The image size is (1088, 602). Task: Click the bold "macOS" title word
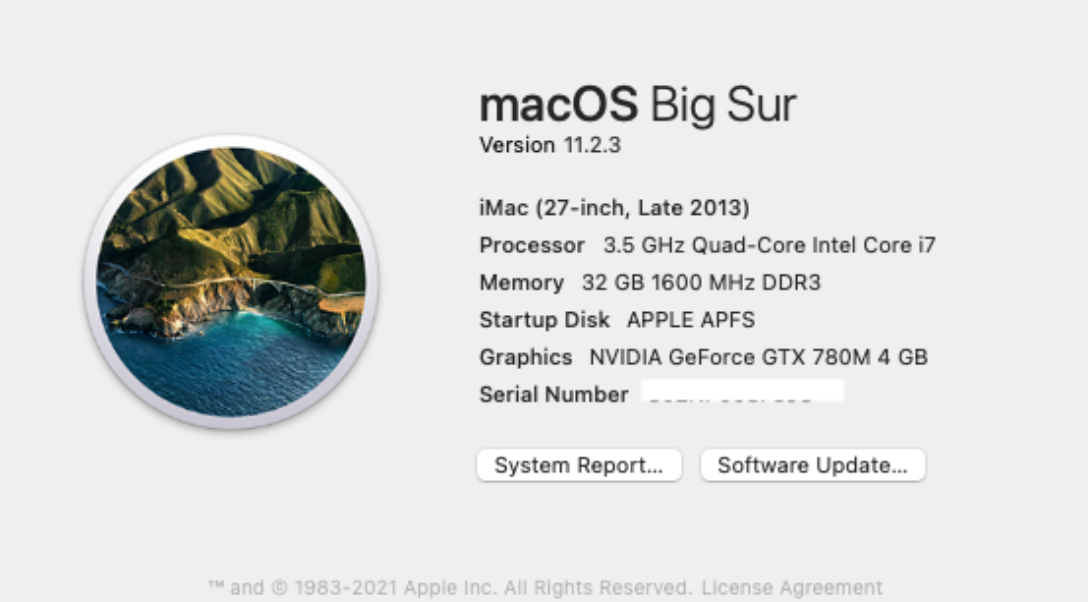coord(558,104)
